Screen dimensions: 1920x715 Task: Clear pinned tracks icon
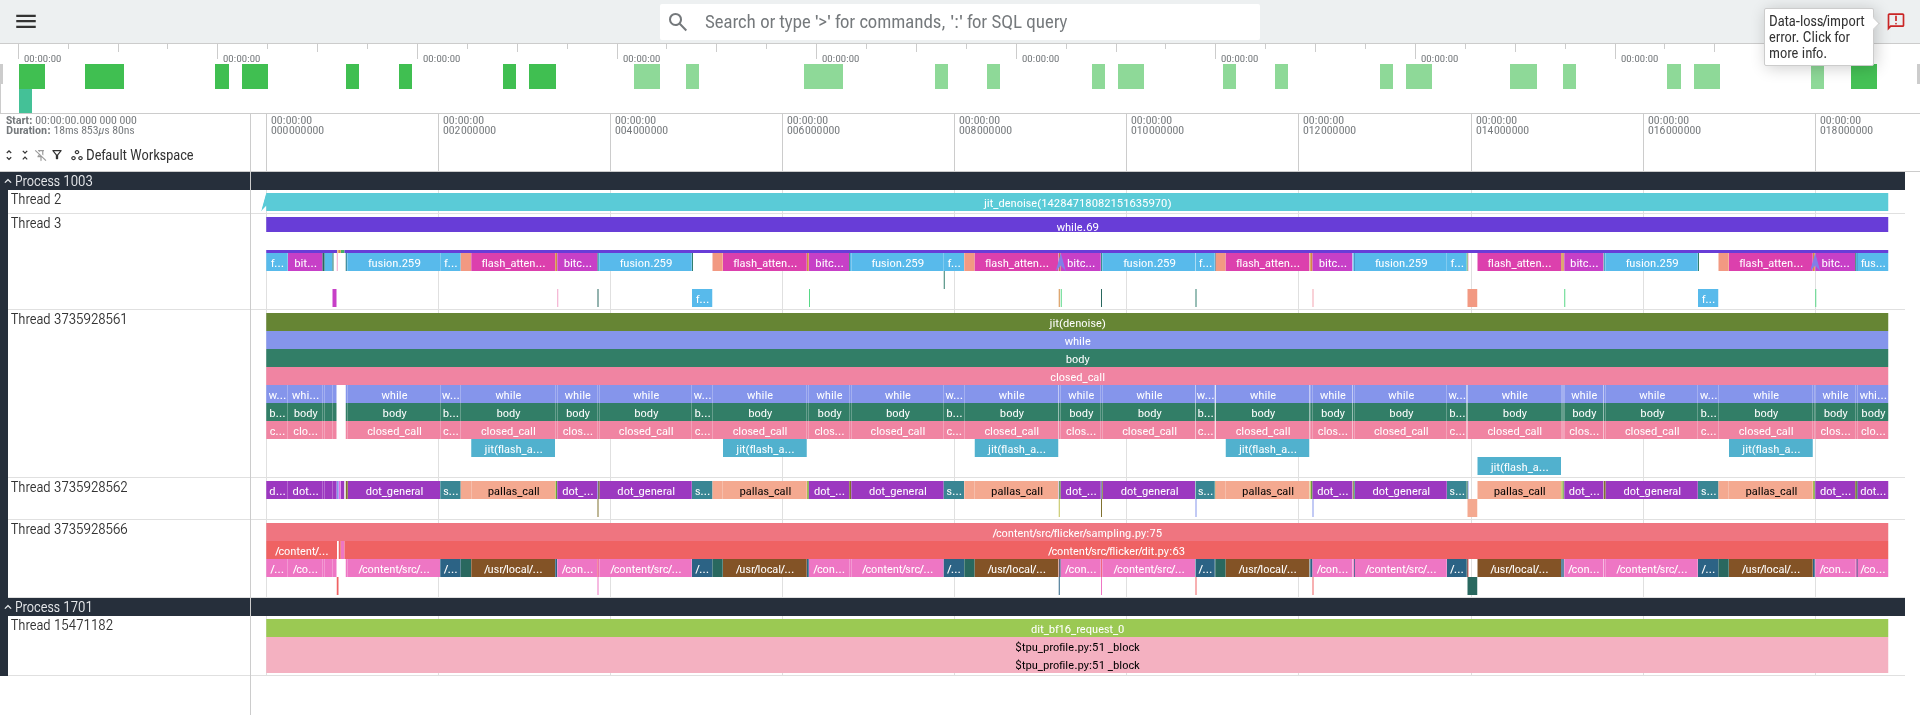[41, 155]
